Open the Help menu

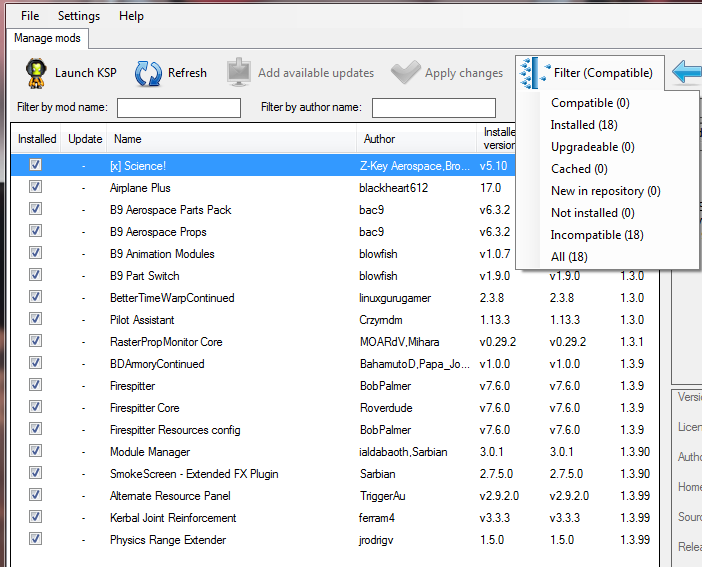click(x=131, y=16)
